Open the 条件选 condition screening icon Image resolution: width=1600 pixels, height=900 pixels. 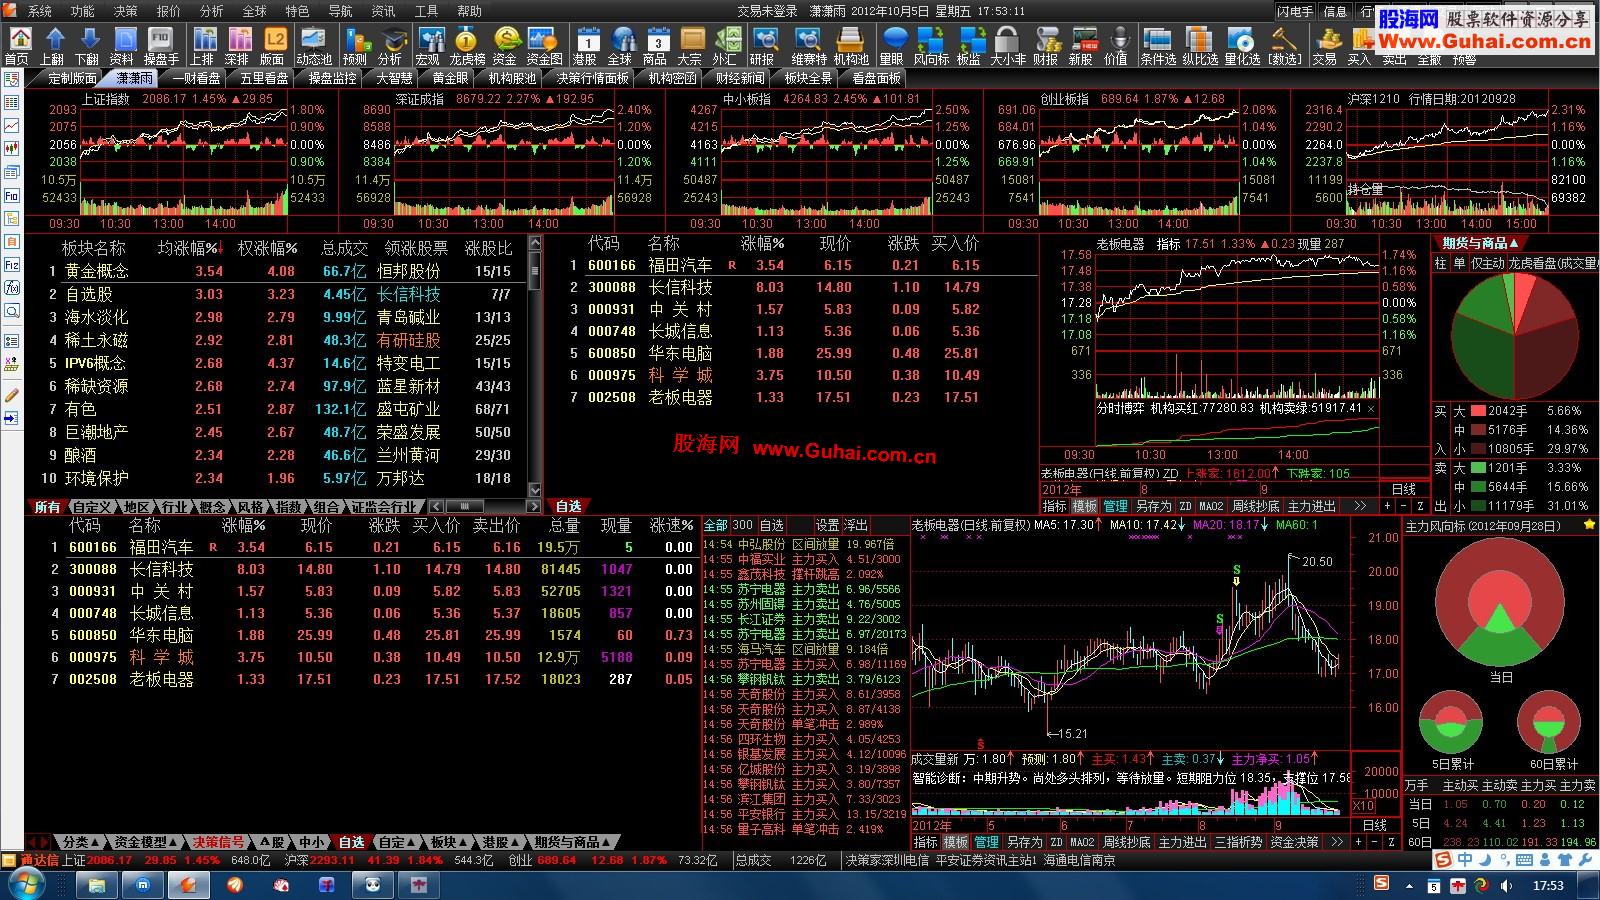1158,46
